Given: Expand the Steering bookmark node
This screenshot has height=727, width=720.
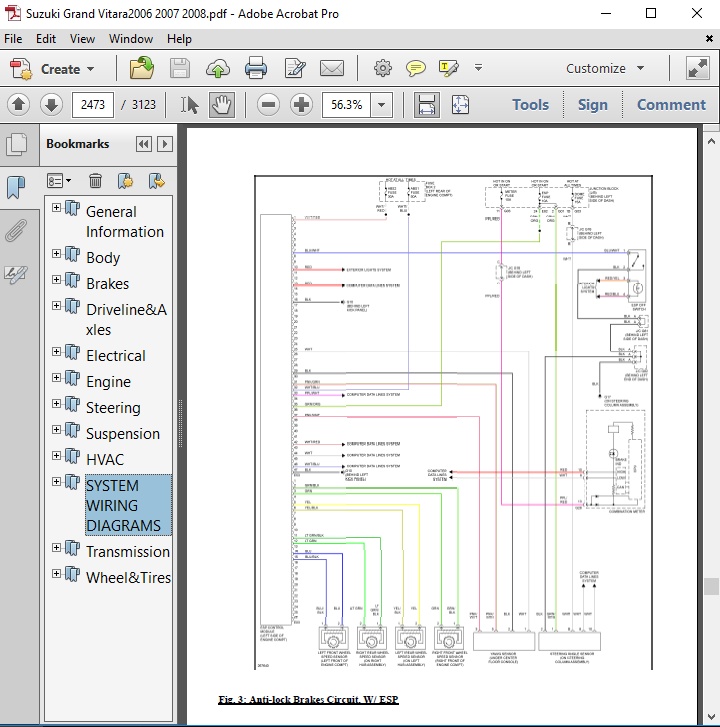Looking at the screenshot, I should 56,403.
